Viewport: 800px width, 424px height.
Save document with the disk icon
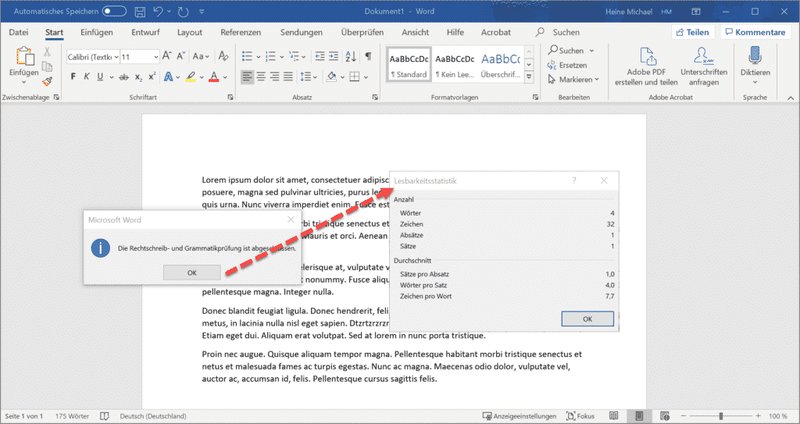tap(140, 11)
